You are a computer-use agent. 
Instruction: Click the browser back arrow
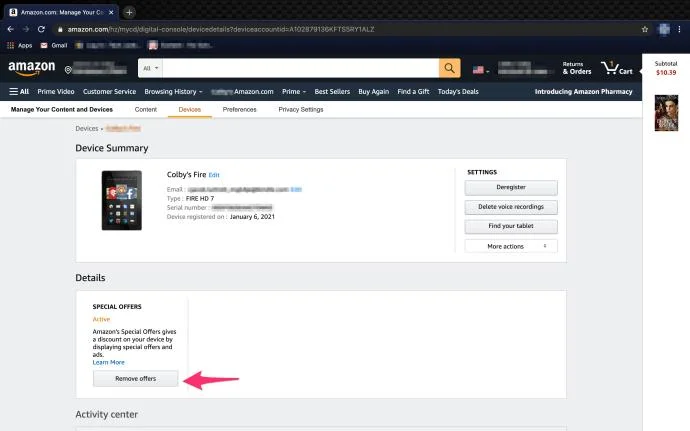pyautogui.click(x=11, y=29)
